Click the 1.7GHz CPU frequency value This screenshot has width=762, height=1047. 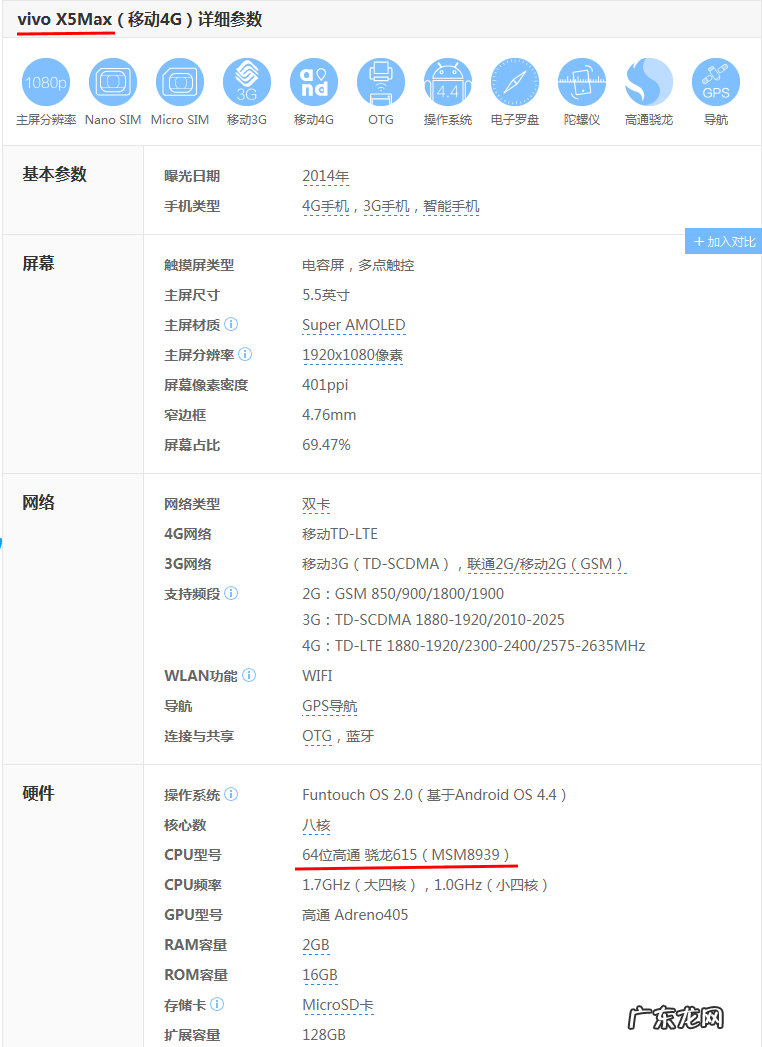coord(425,885)
